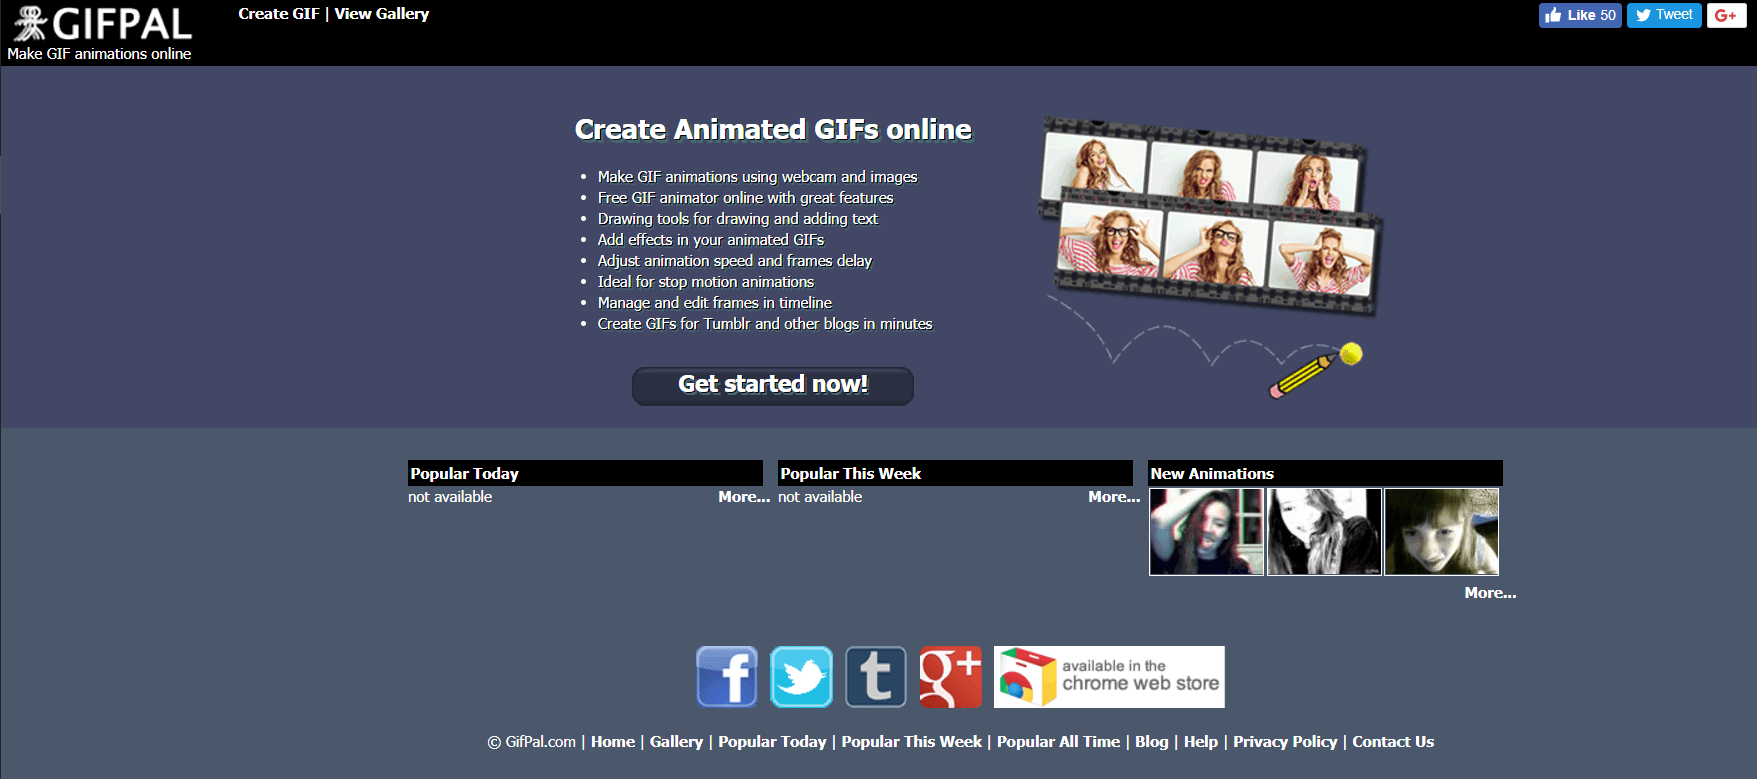Click 'Make GIF animations online' tagline

pyautogui.click(x=99, y=54)
